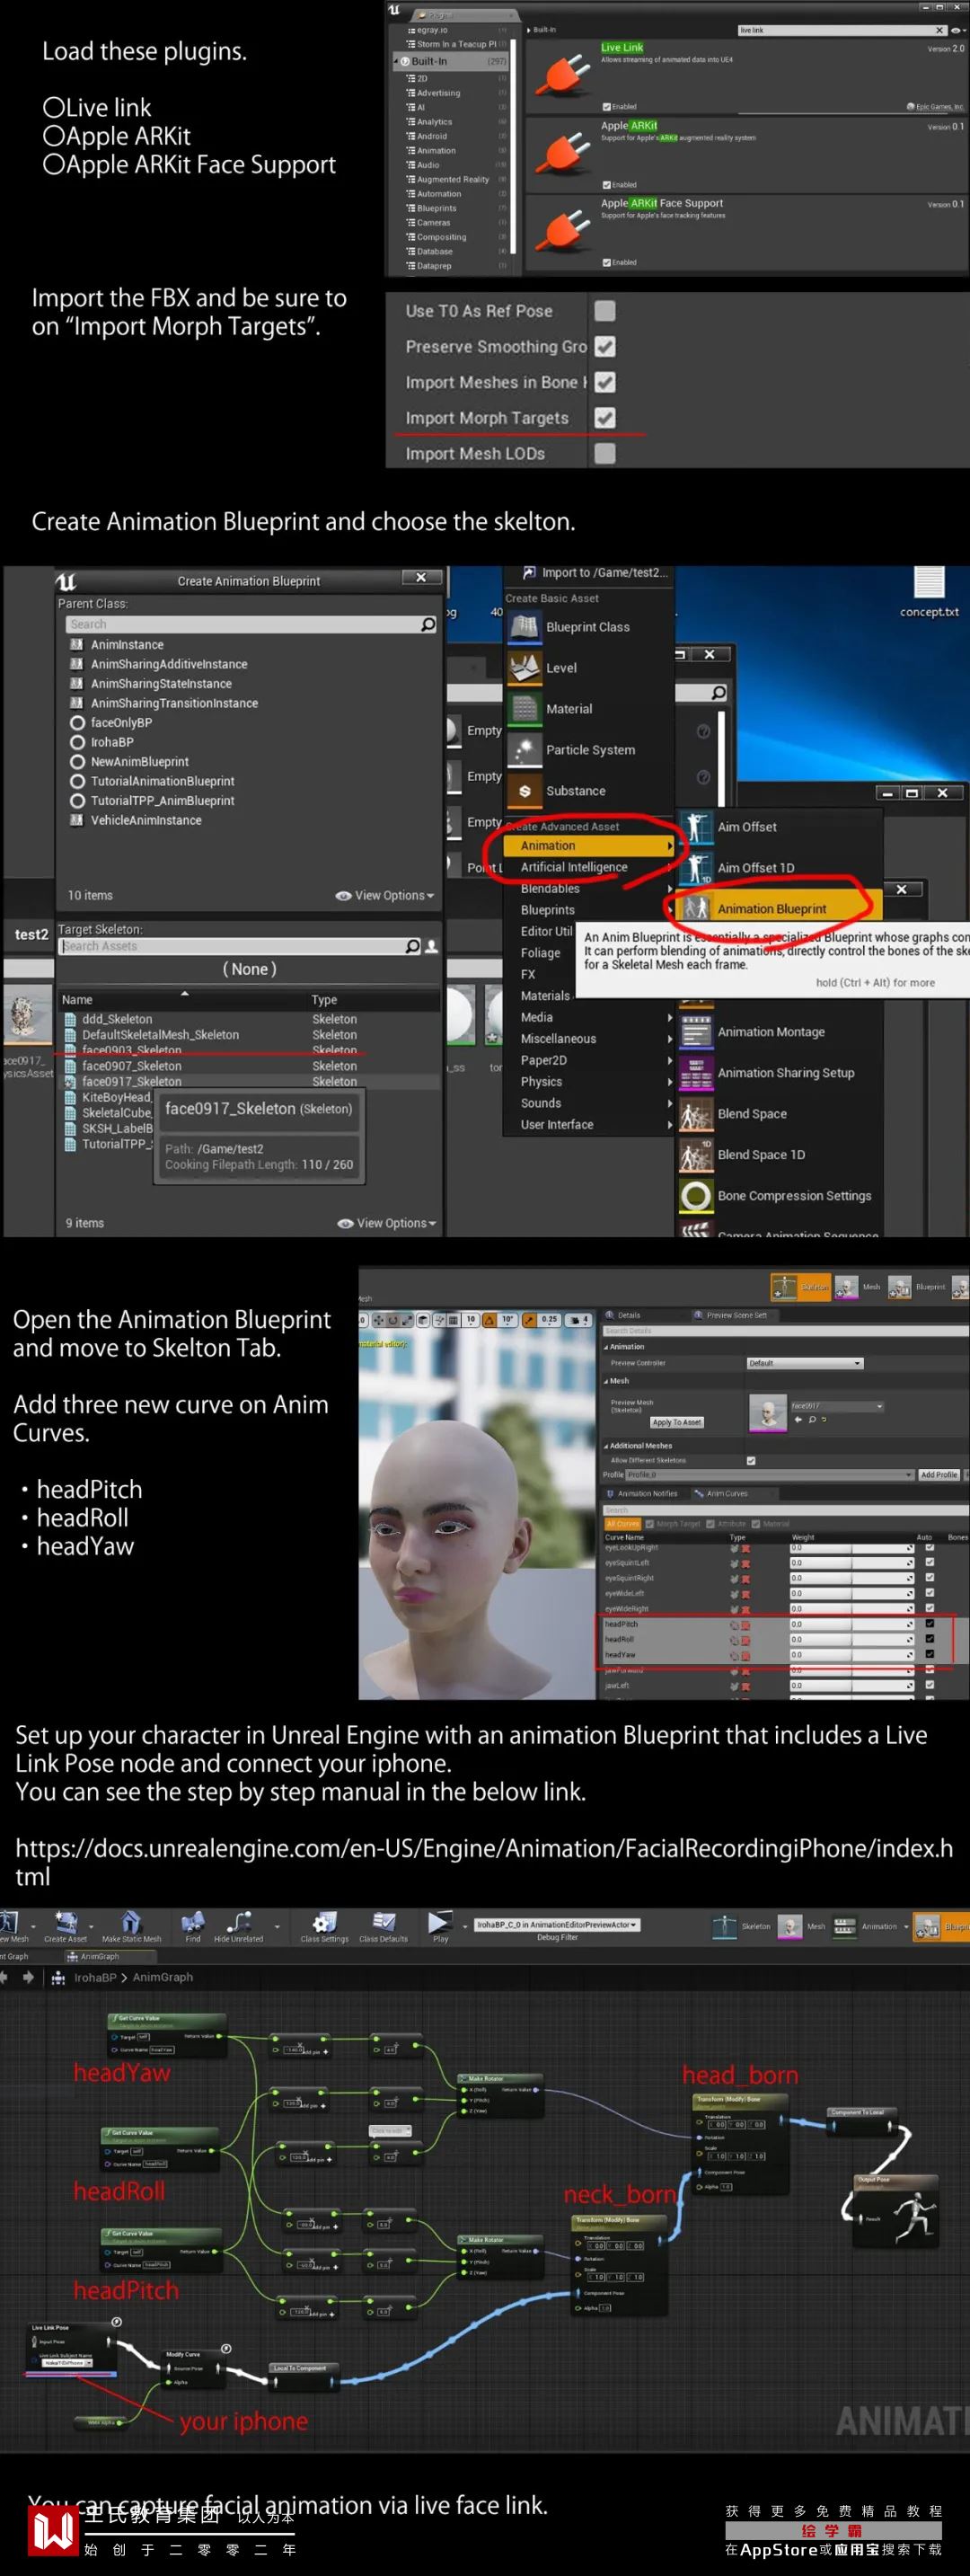Click the Apply To Asset button
The image size is (970, 2576).
pos(677,1422)
